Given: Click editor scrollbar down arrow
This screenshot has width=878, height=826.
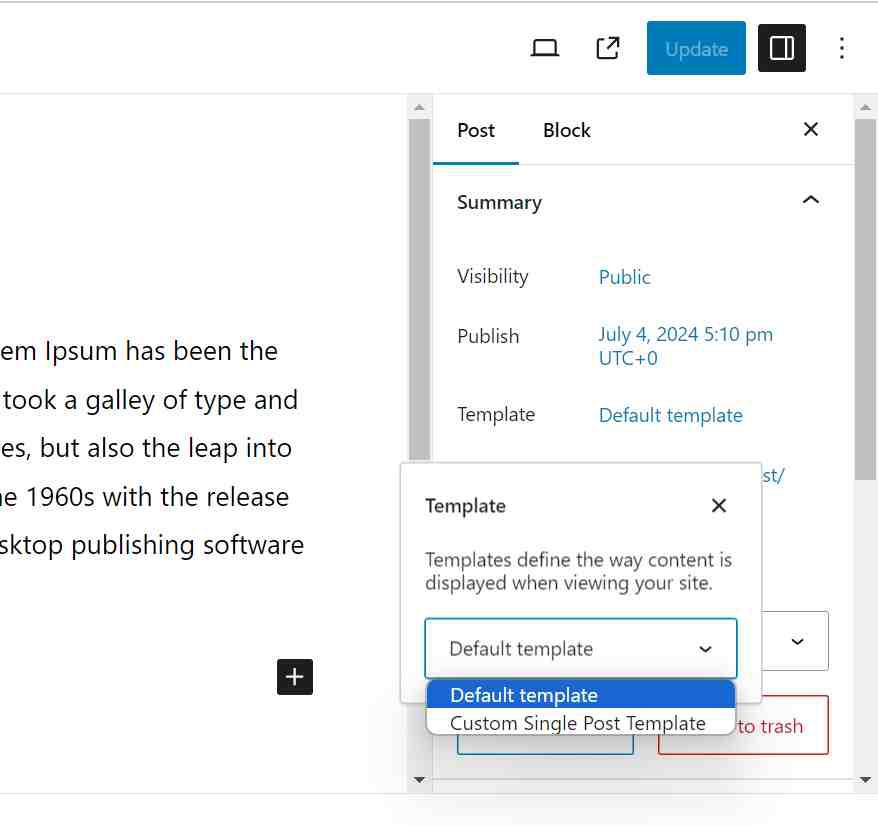Looking at the screenshot, I should click(419, 779).
